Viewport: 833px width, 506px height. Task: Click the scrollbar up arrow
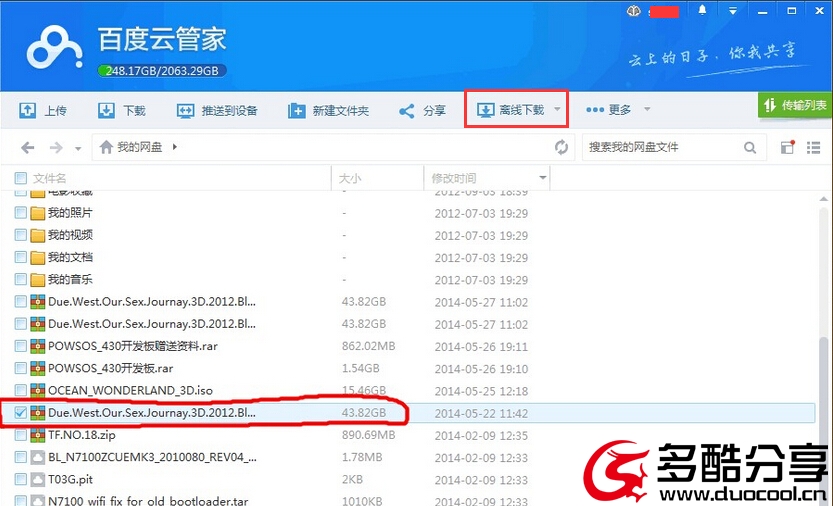point(823,199)
